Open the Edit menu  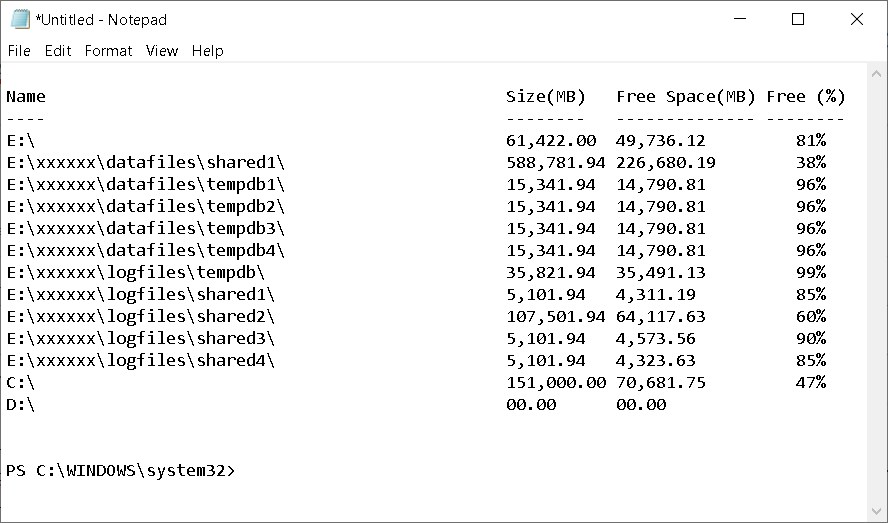[58, 51]
